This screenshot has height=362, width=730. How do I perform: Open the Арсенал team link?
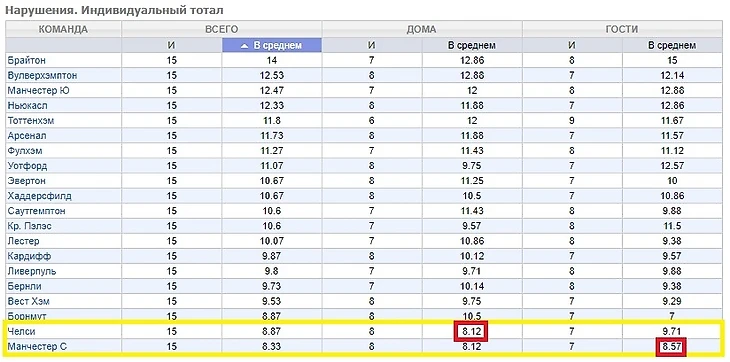point(27,136)
